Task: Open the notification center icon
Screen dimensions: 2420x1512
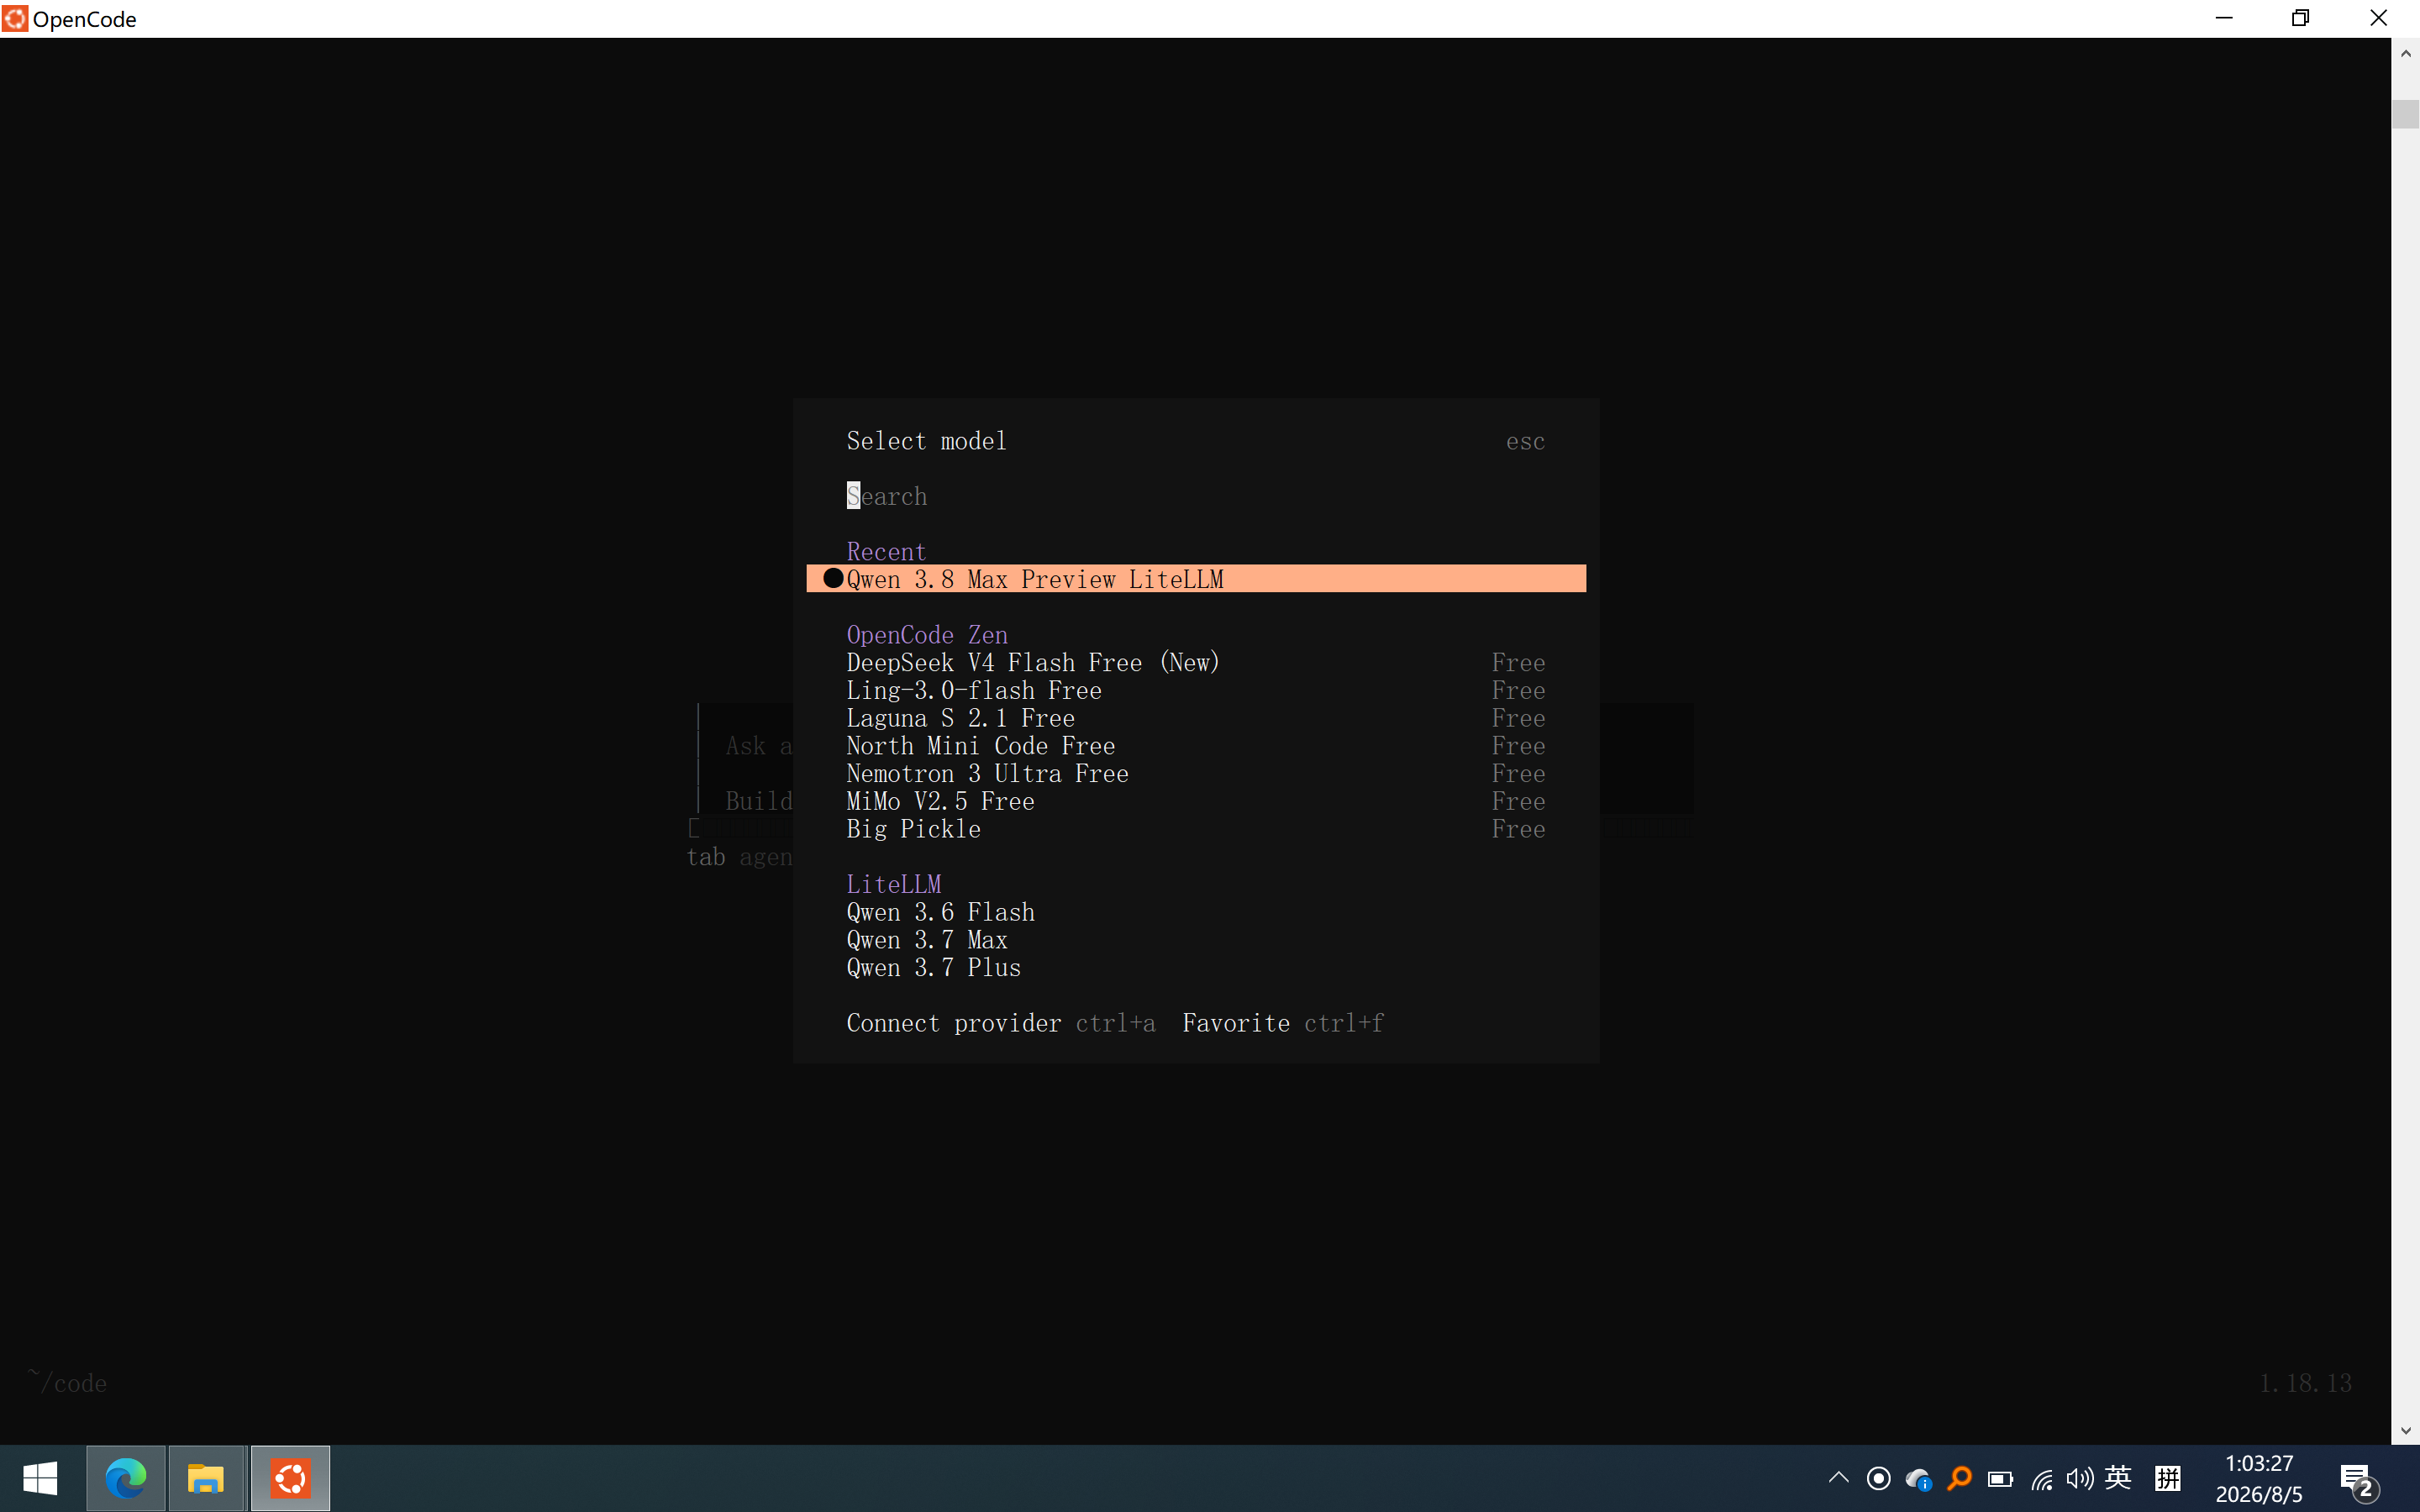Action: [x=2358, y=1480]
